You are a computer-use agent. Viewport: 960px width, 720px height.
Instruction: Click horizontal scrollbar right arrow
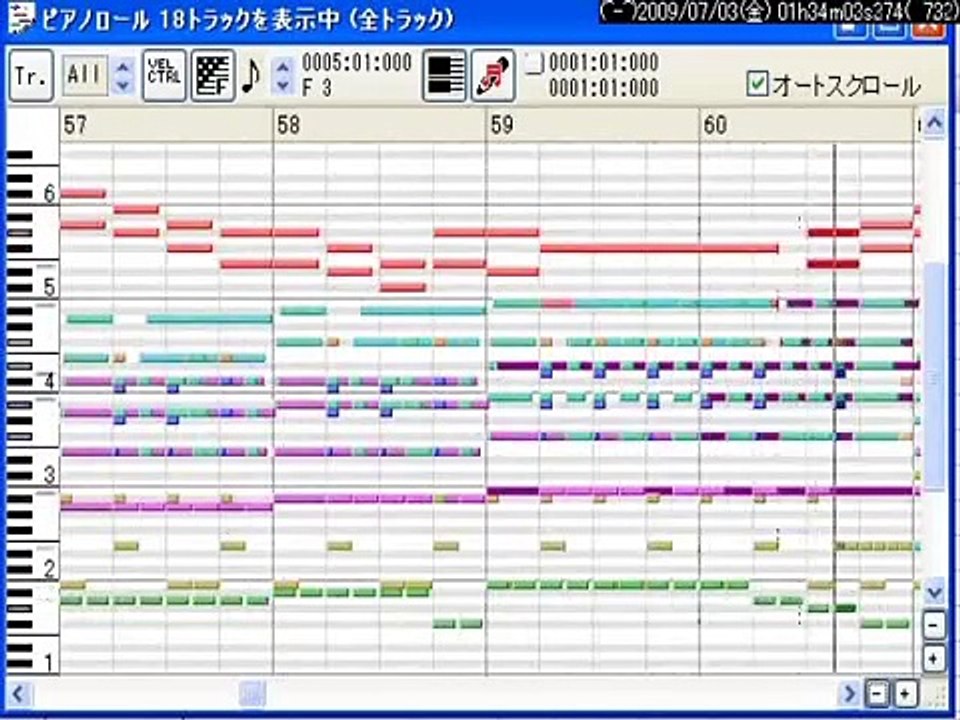tap(849, 694)
